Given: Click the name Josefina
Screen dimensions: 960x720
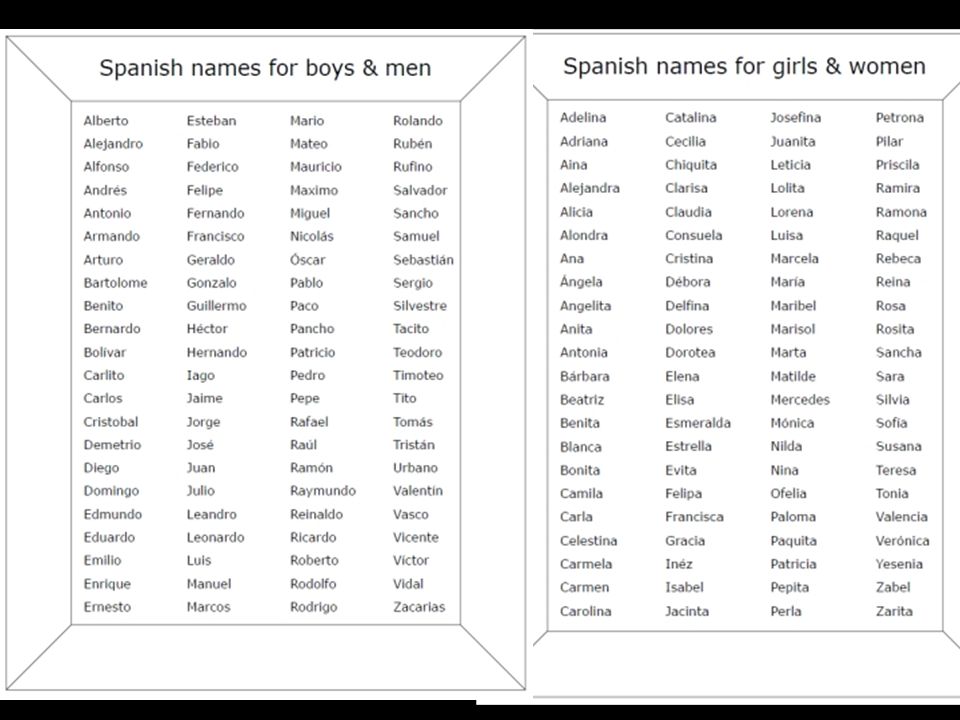Looking at the screenshot, I should point(796,118).
